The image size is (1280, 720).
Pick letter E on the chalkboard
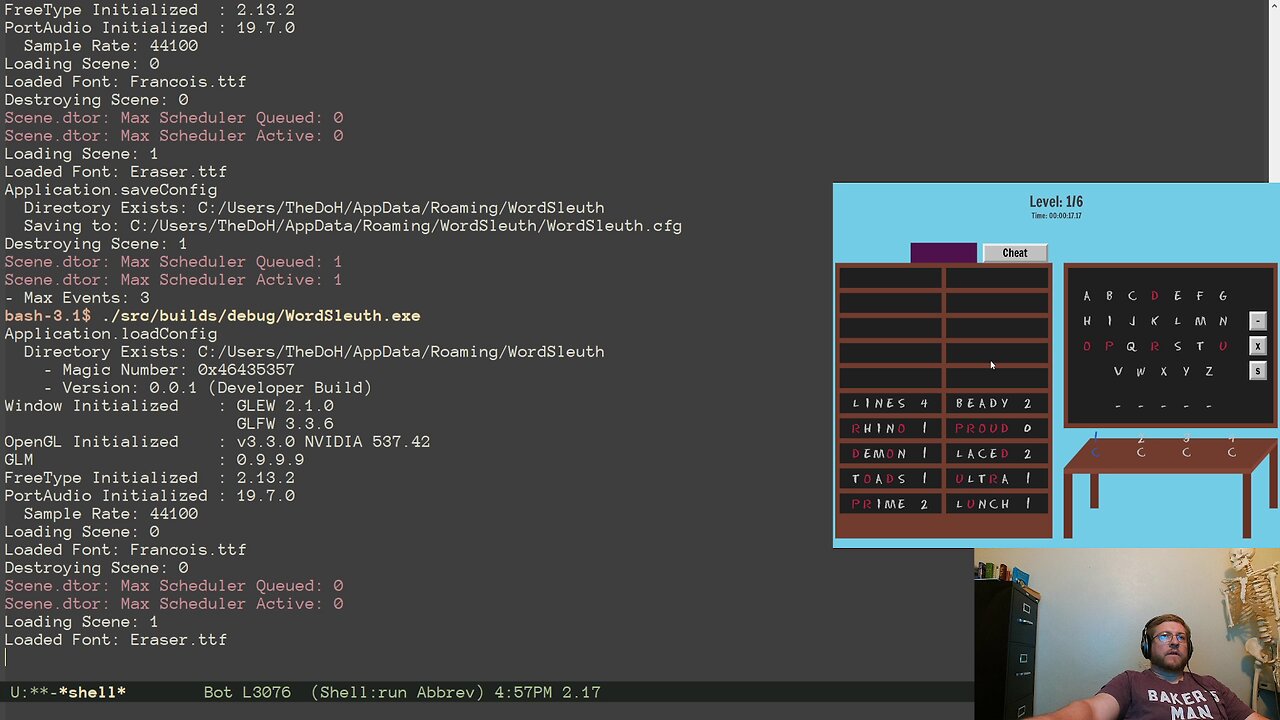coord(1177,296)
